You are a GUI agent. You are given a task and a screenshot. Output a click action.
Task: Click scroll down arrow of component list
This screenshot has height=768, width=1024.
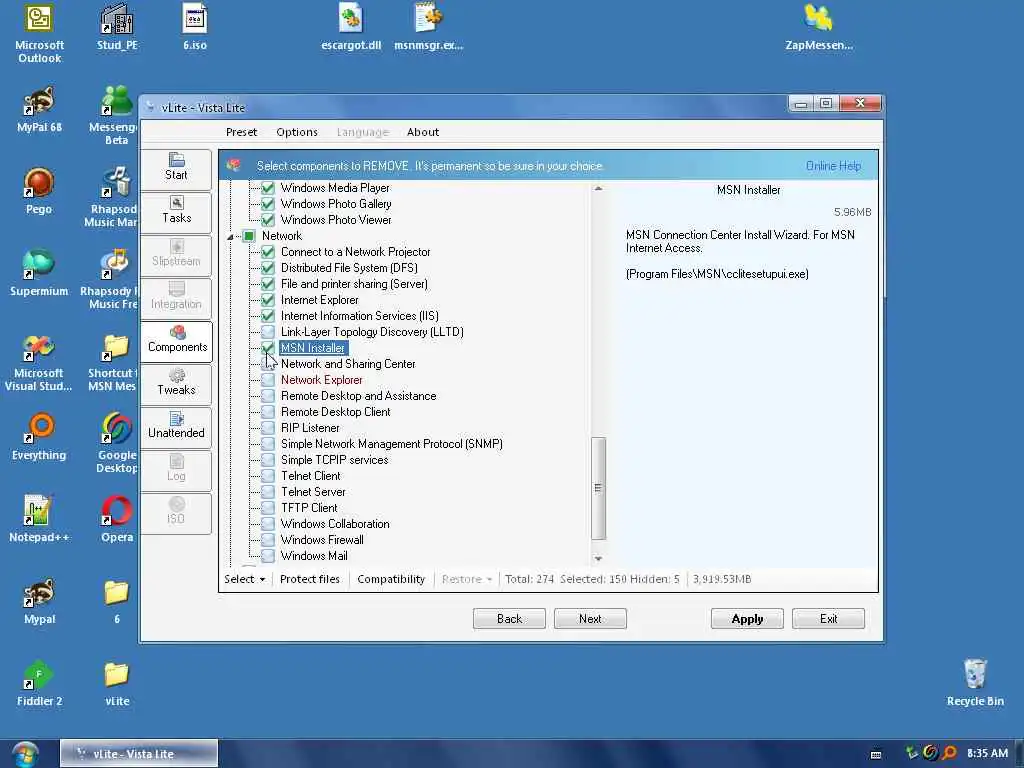pos(598,558)
